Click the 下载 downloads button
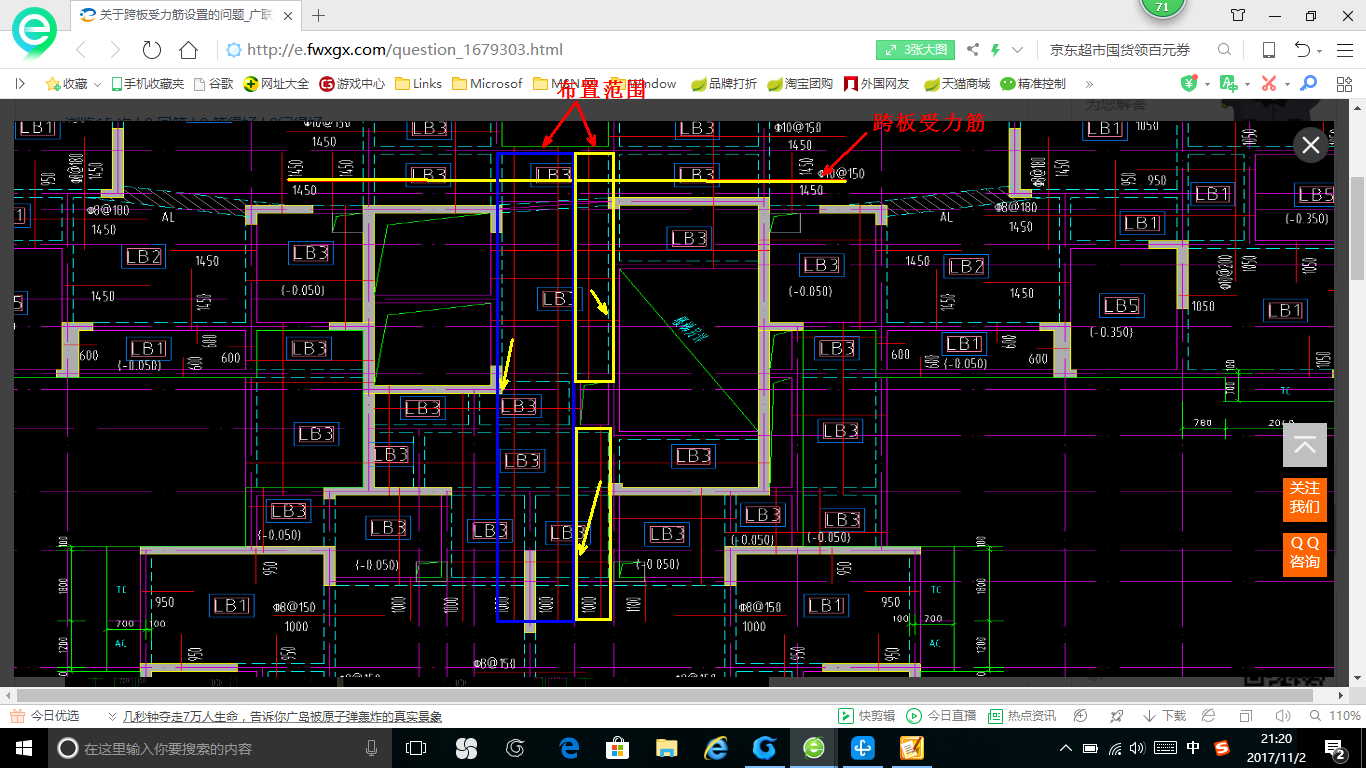The image size is (1366, 768). click(1165, 716)
